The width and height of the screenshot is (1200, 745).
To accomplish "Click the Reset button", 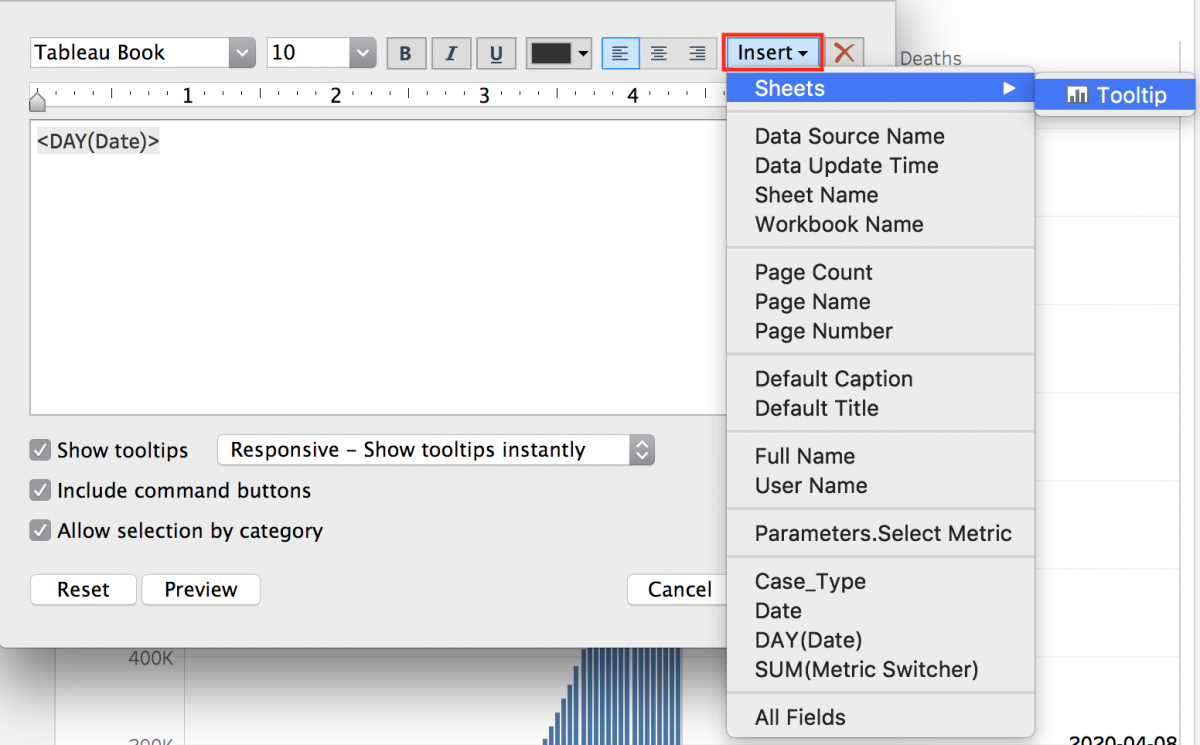I will [83, 589].
